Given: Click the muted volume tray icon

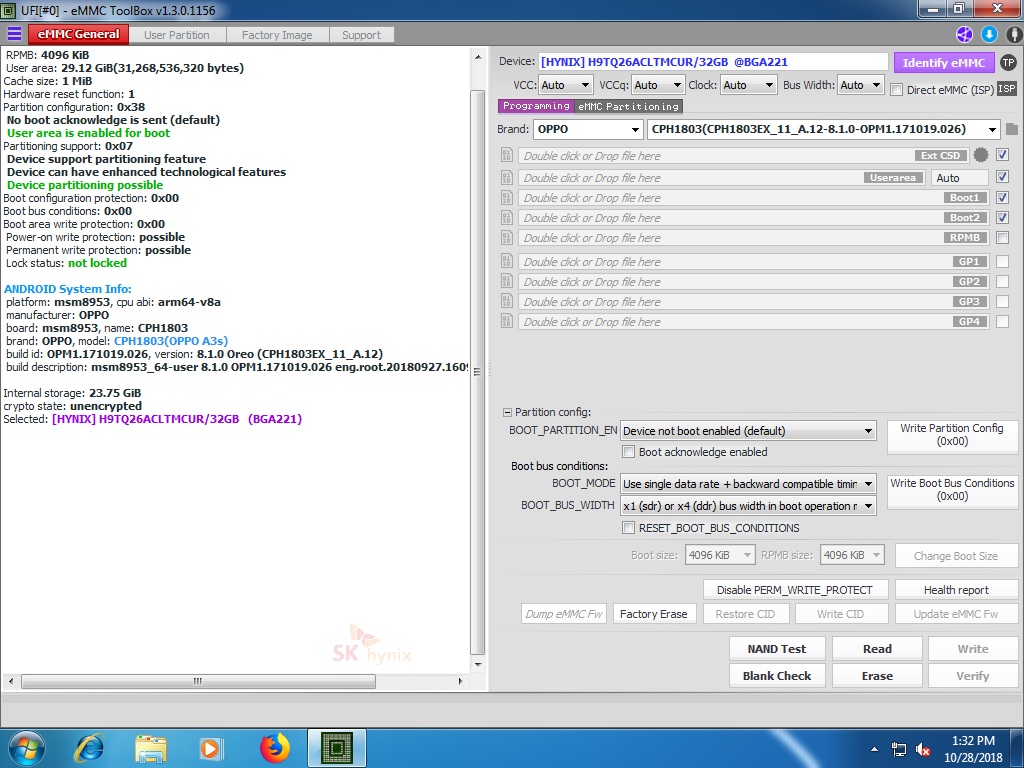Looking at the screenshot, I should click(923, 750).
